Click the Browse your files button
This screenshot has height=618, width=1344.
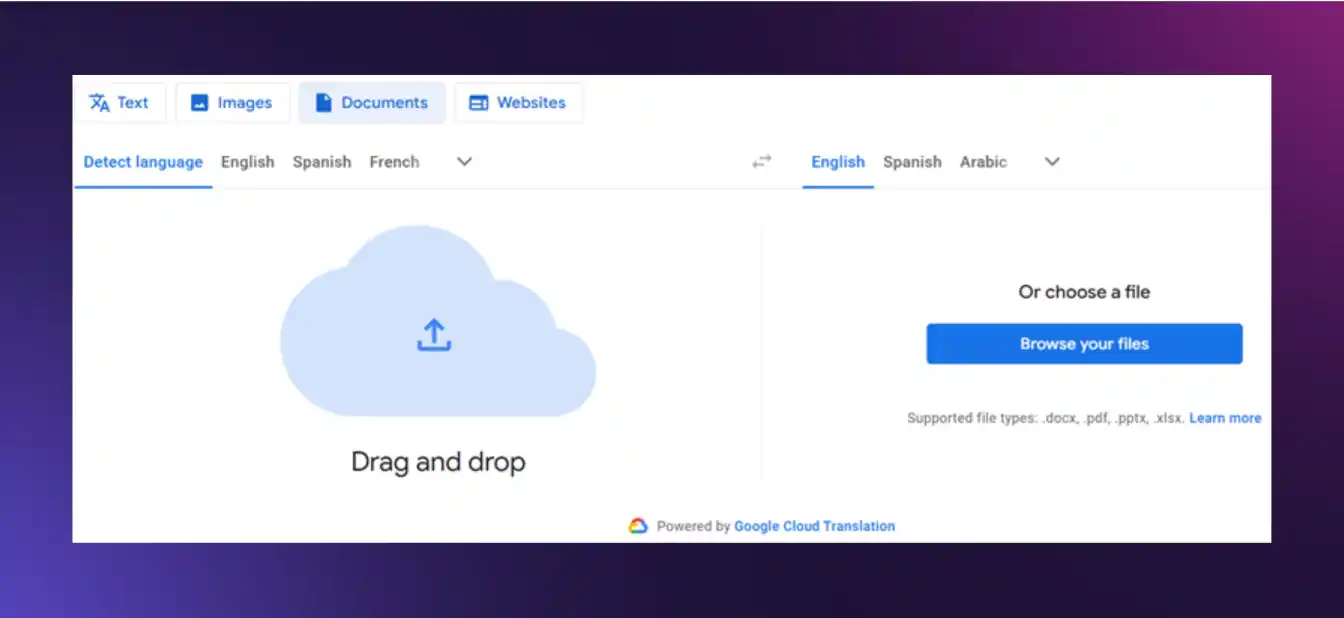[x=1084, y=344]
